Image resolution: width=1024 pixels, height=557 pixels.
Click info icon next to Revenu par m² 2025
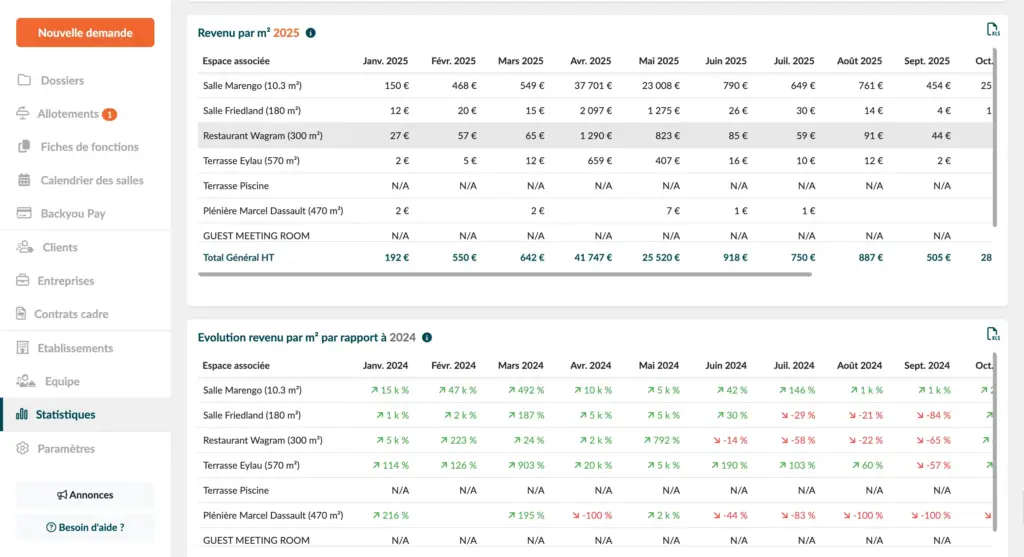[x=310, y=33]
